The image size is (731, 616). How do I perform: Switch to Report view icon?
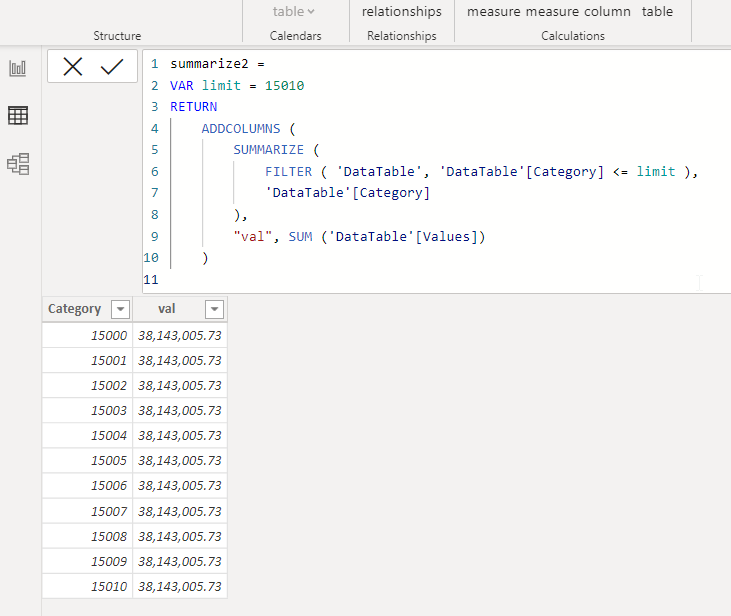[18, 69]
